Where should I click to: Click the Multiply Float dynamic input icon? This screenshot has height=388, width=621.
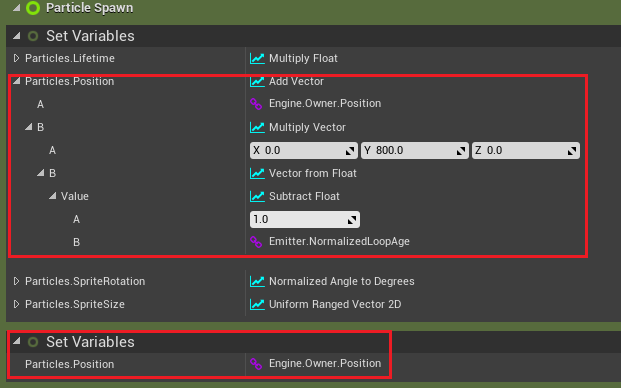pyautogui.click(x=257, y=59)
